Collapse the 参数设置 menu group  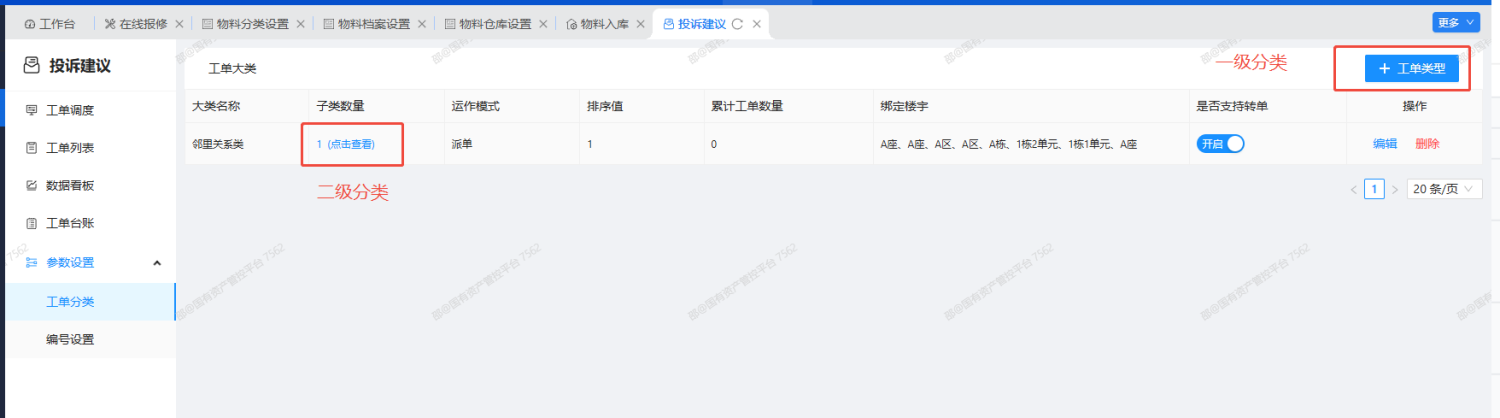[x=157, y=263]
